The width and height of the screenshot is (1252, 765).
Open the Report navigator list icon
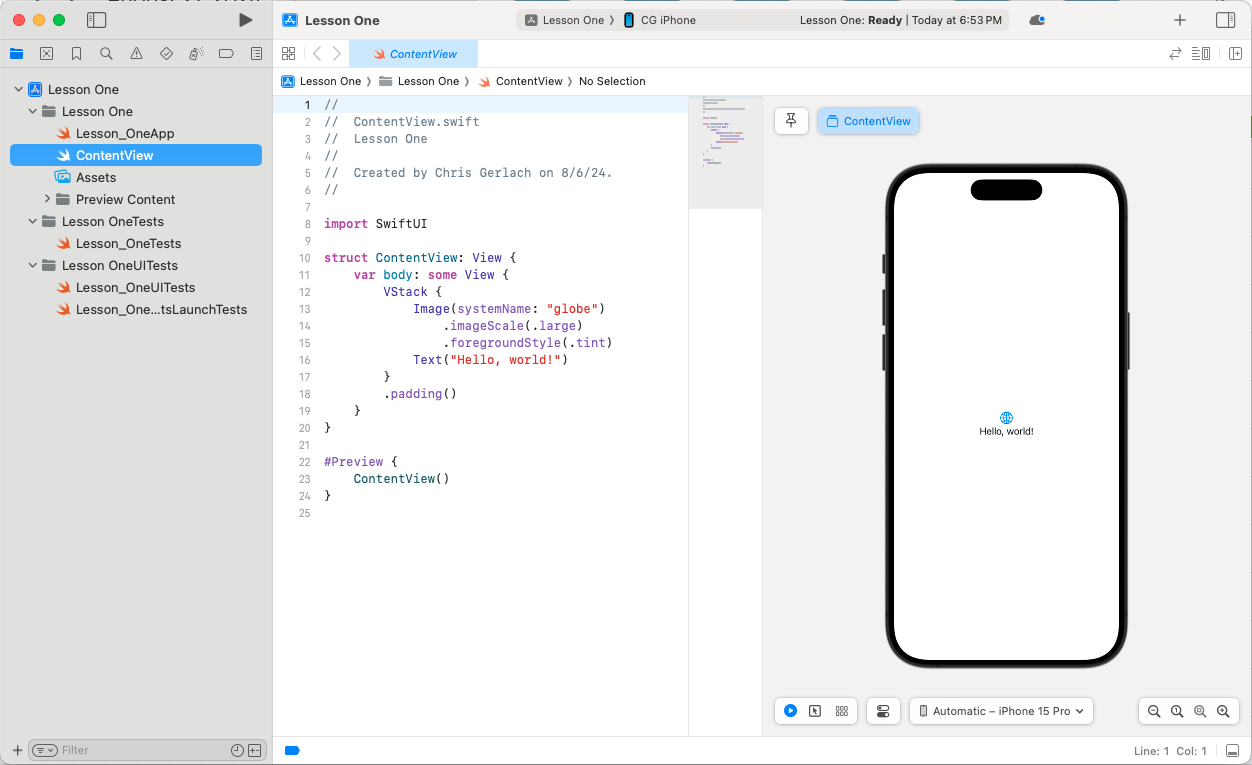(256, 53)
